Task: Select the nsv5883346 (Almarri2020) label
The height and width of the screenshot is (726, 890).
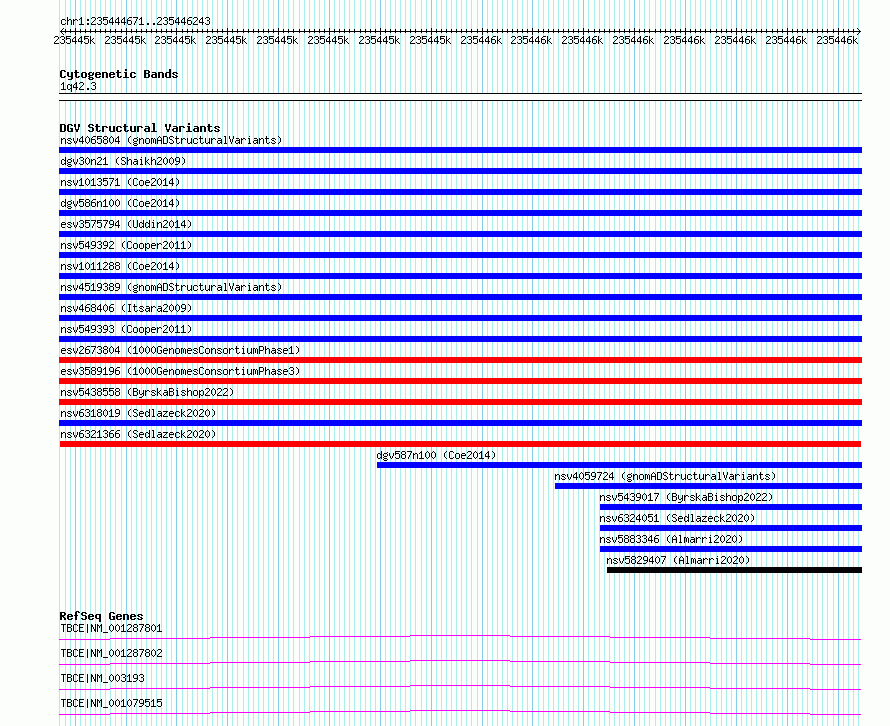Action: [671, 539]
